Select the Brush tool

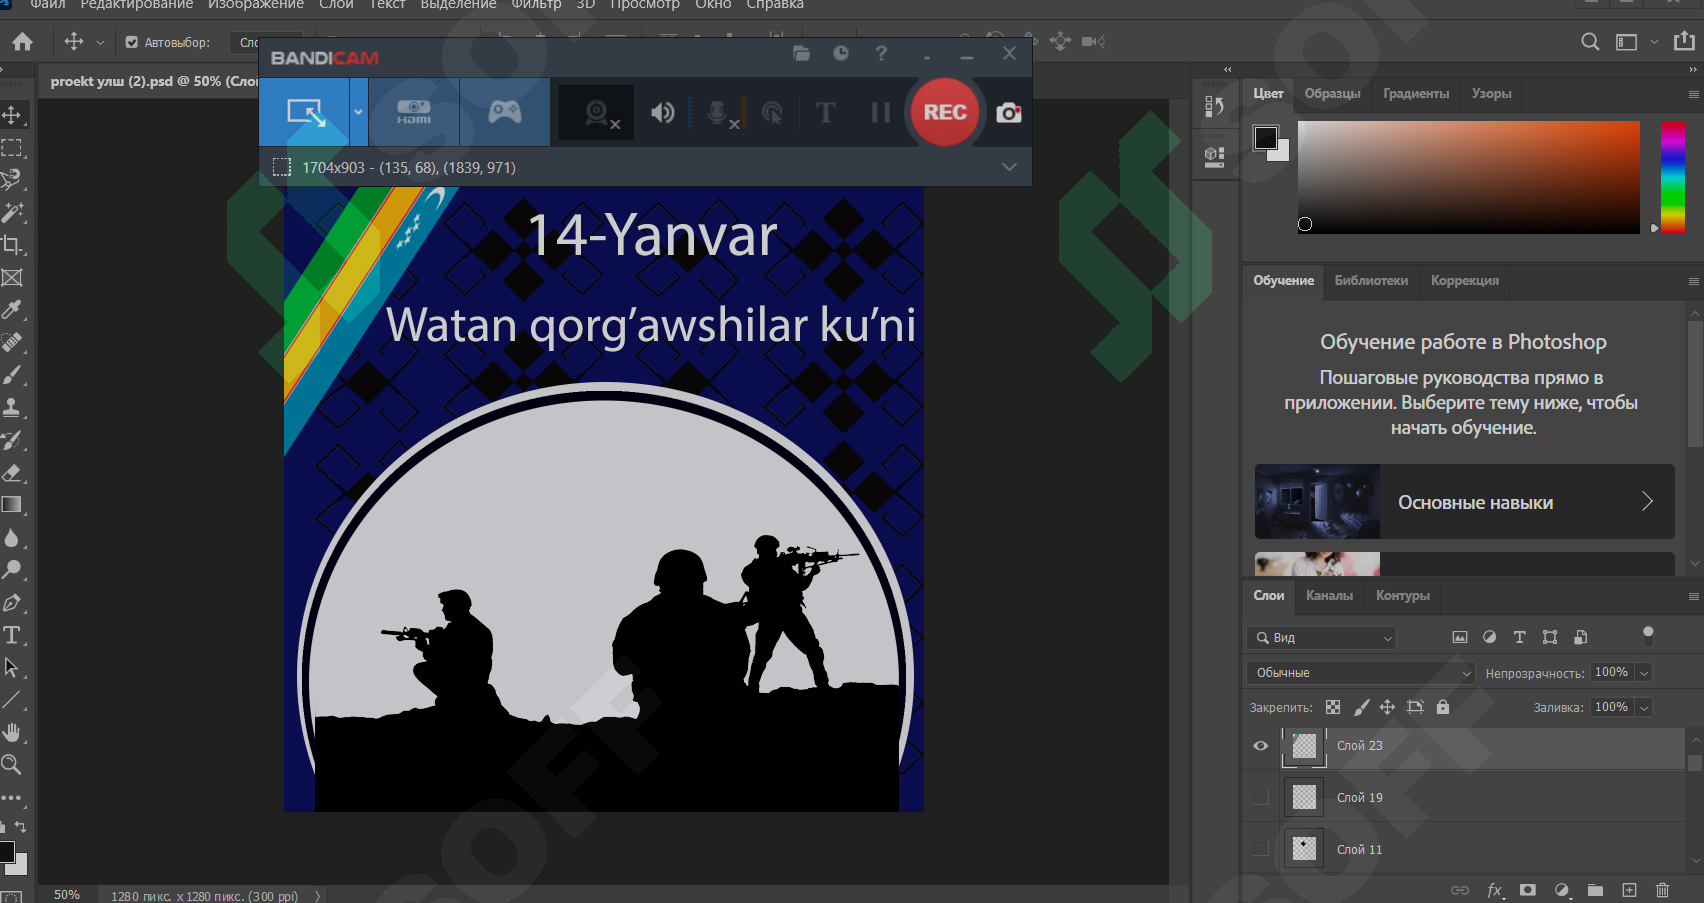click(x=12, y=375)
